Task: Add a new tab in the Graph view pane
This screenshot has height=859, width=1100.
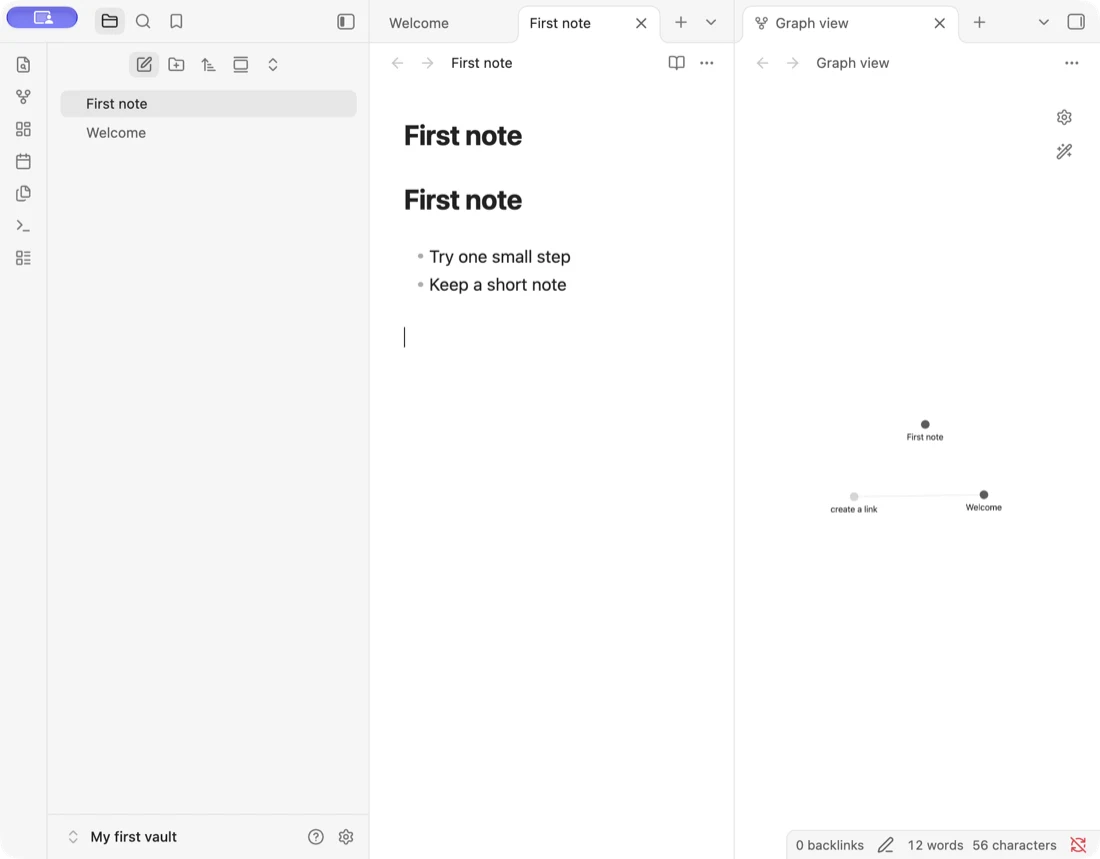Action: tap(979, 22)
